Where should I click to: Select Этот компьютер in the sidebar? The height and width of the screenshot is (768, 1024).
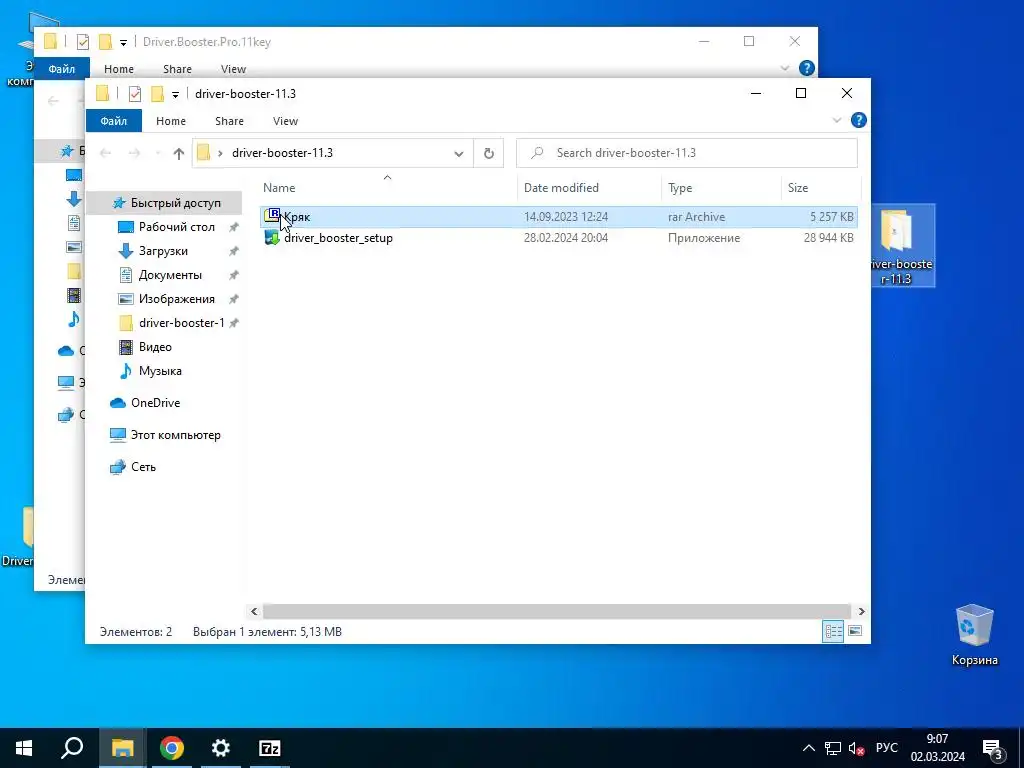tap(175, 435)
